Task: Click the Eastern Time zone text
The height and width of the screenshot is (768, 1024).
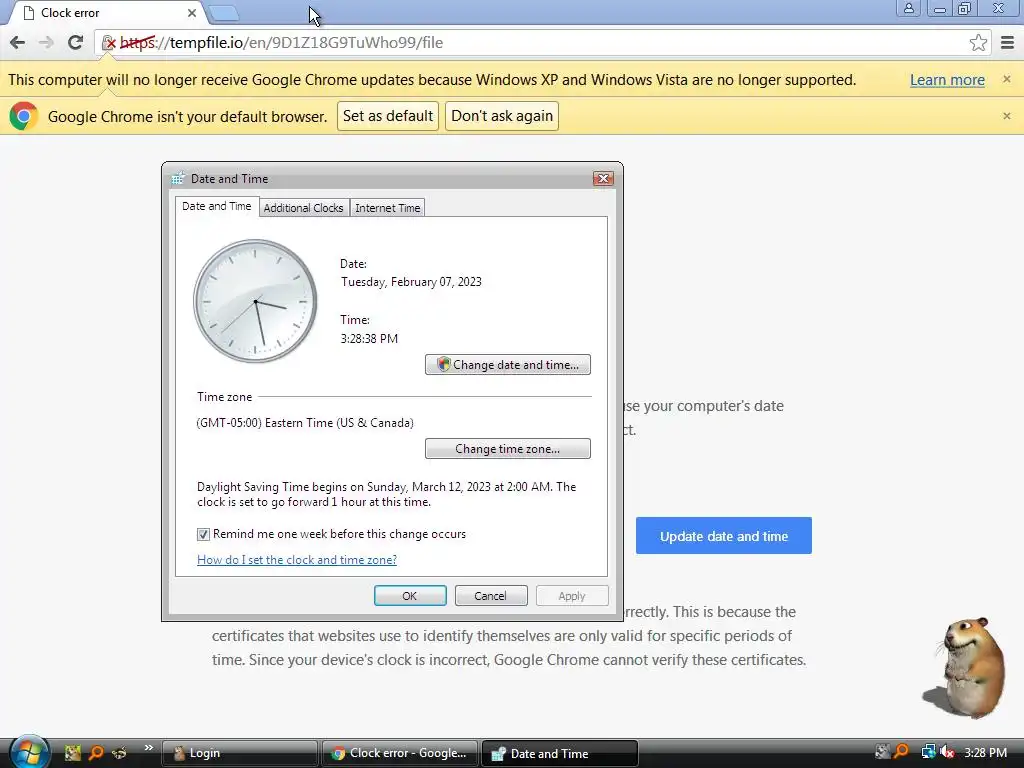Action: click(x=305, y=423)
